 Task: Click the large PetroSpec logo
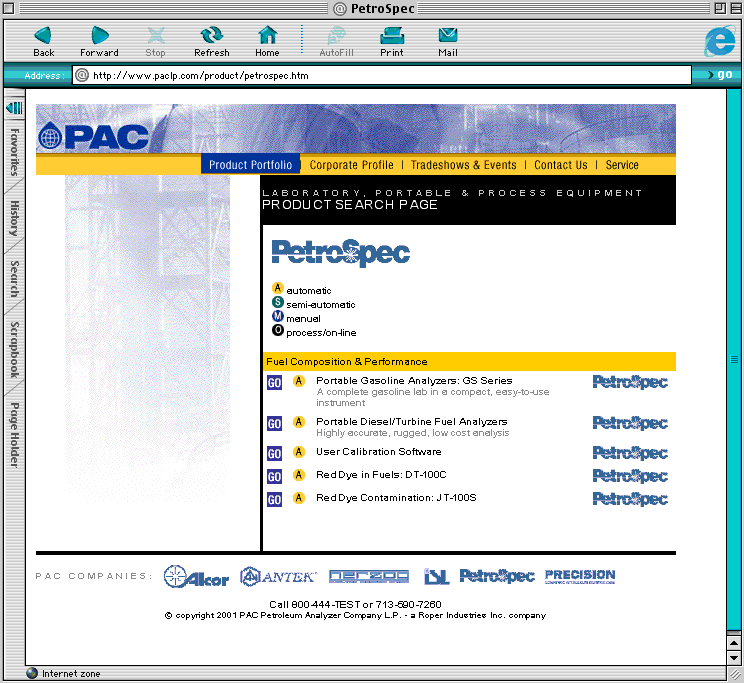341,253
